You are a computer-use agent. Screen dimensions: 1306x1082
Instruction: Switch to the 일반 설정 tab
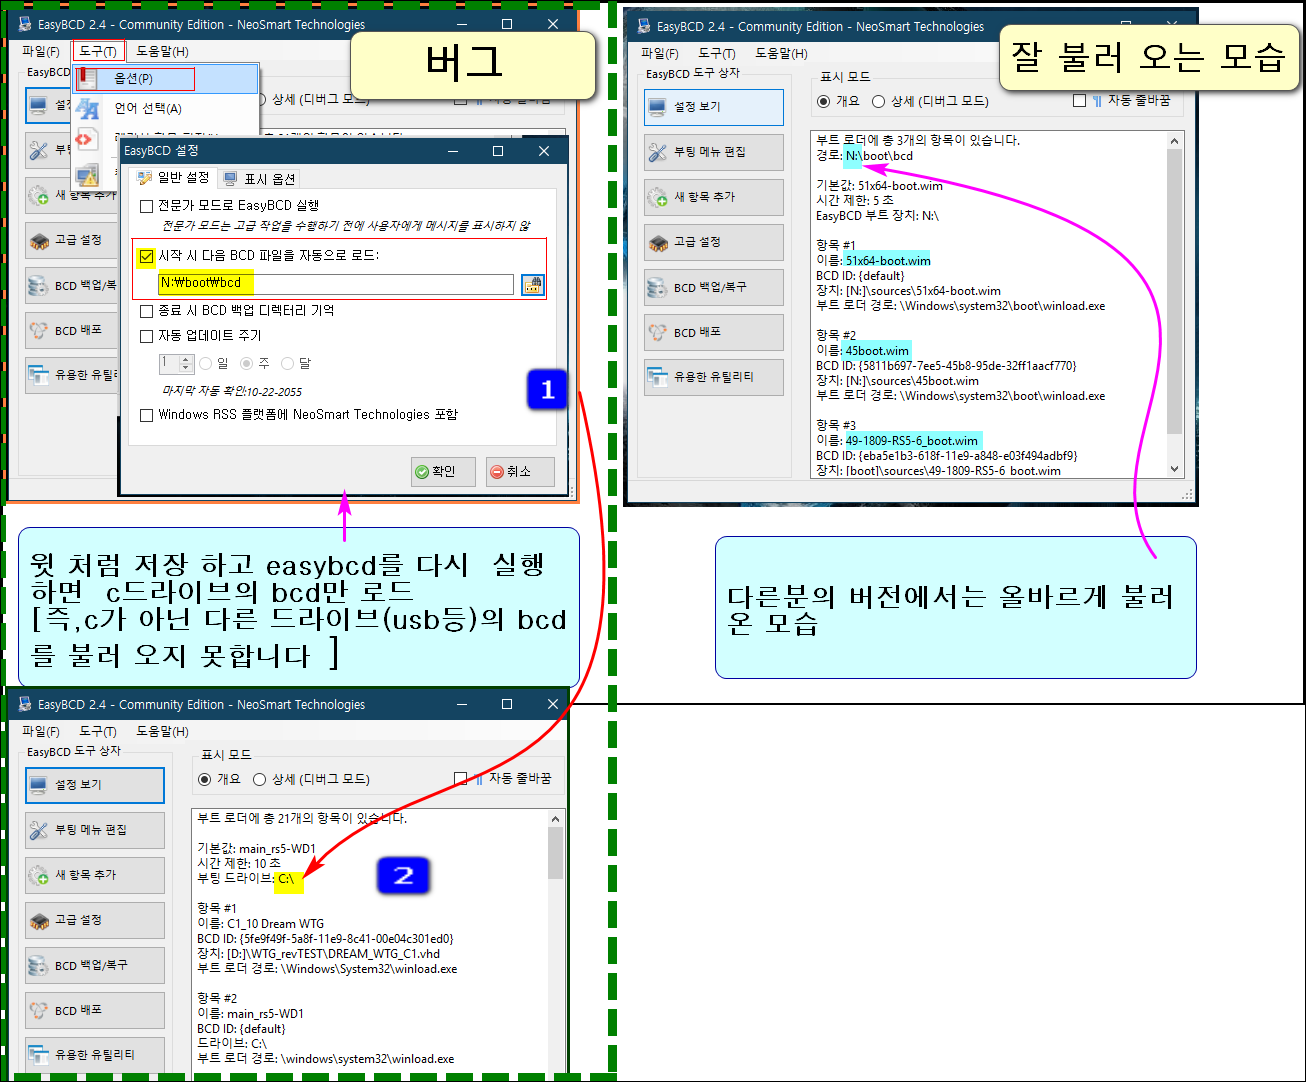click(174, 178)
